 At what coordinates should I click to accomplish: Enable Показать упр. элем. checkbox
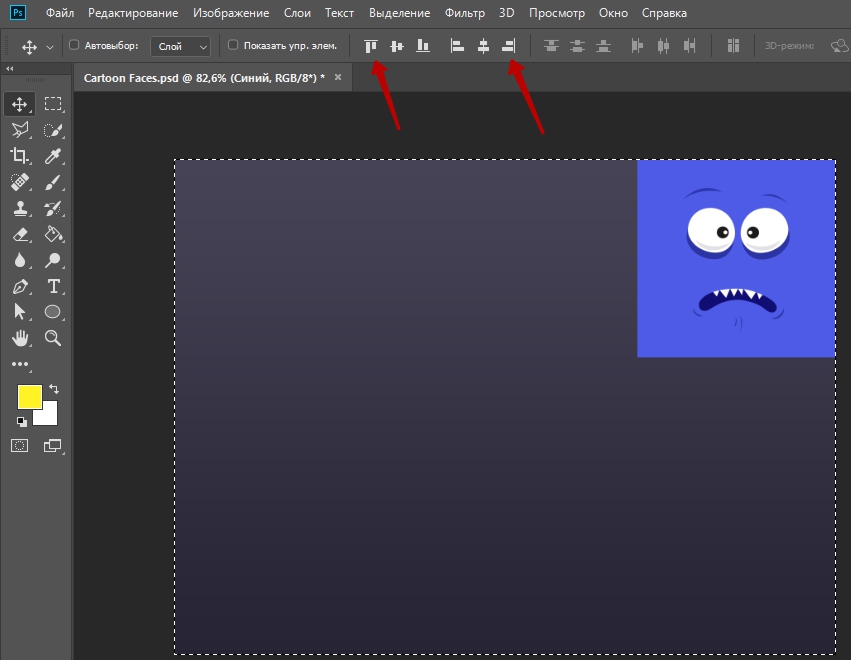pyautogui.click(x=233, y=45)
